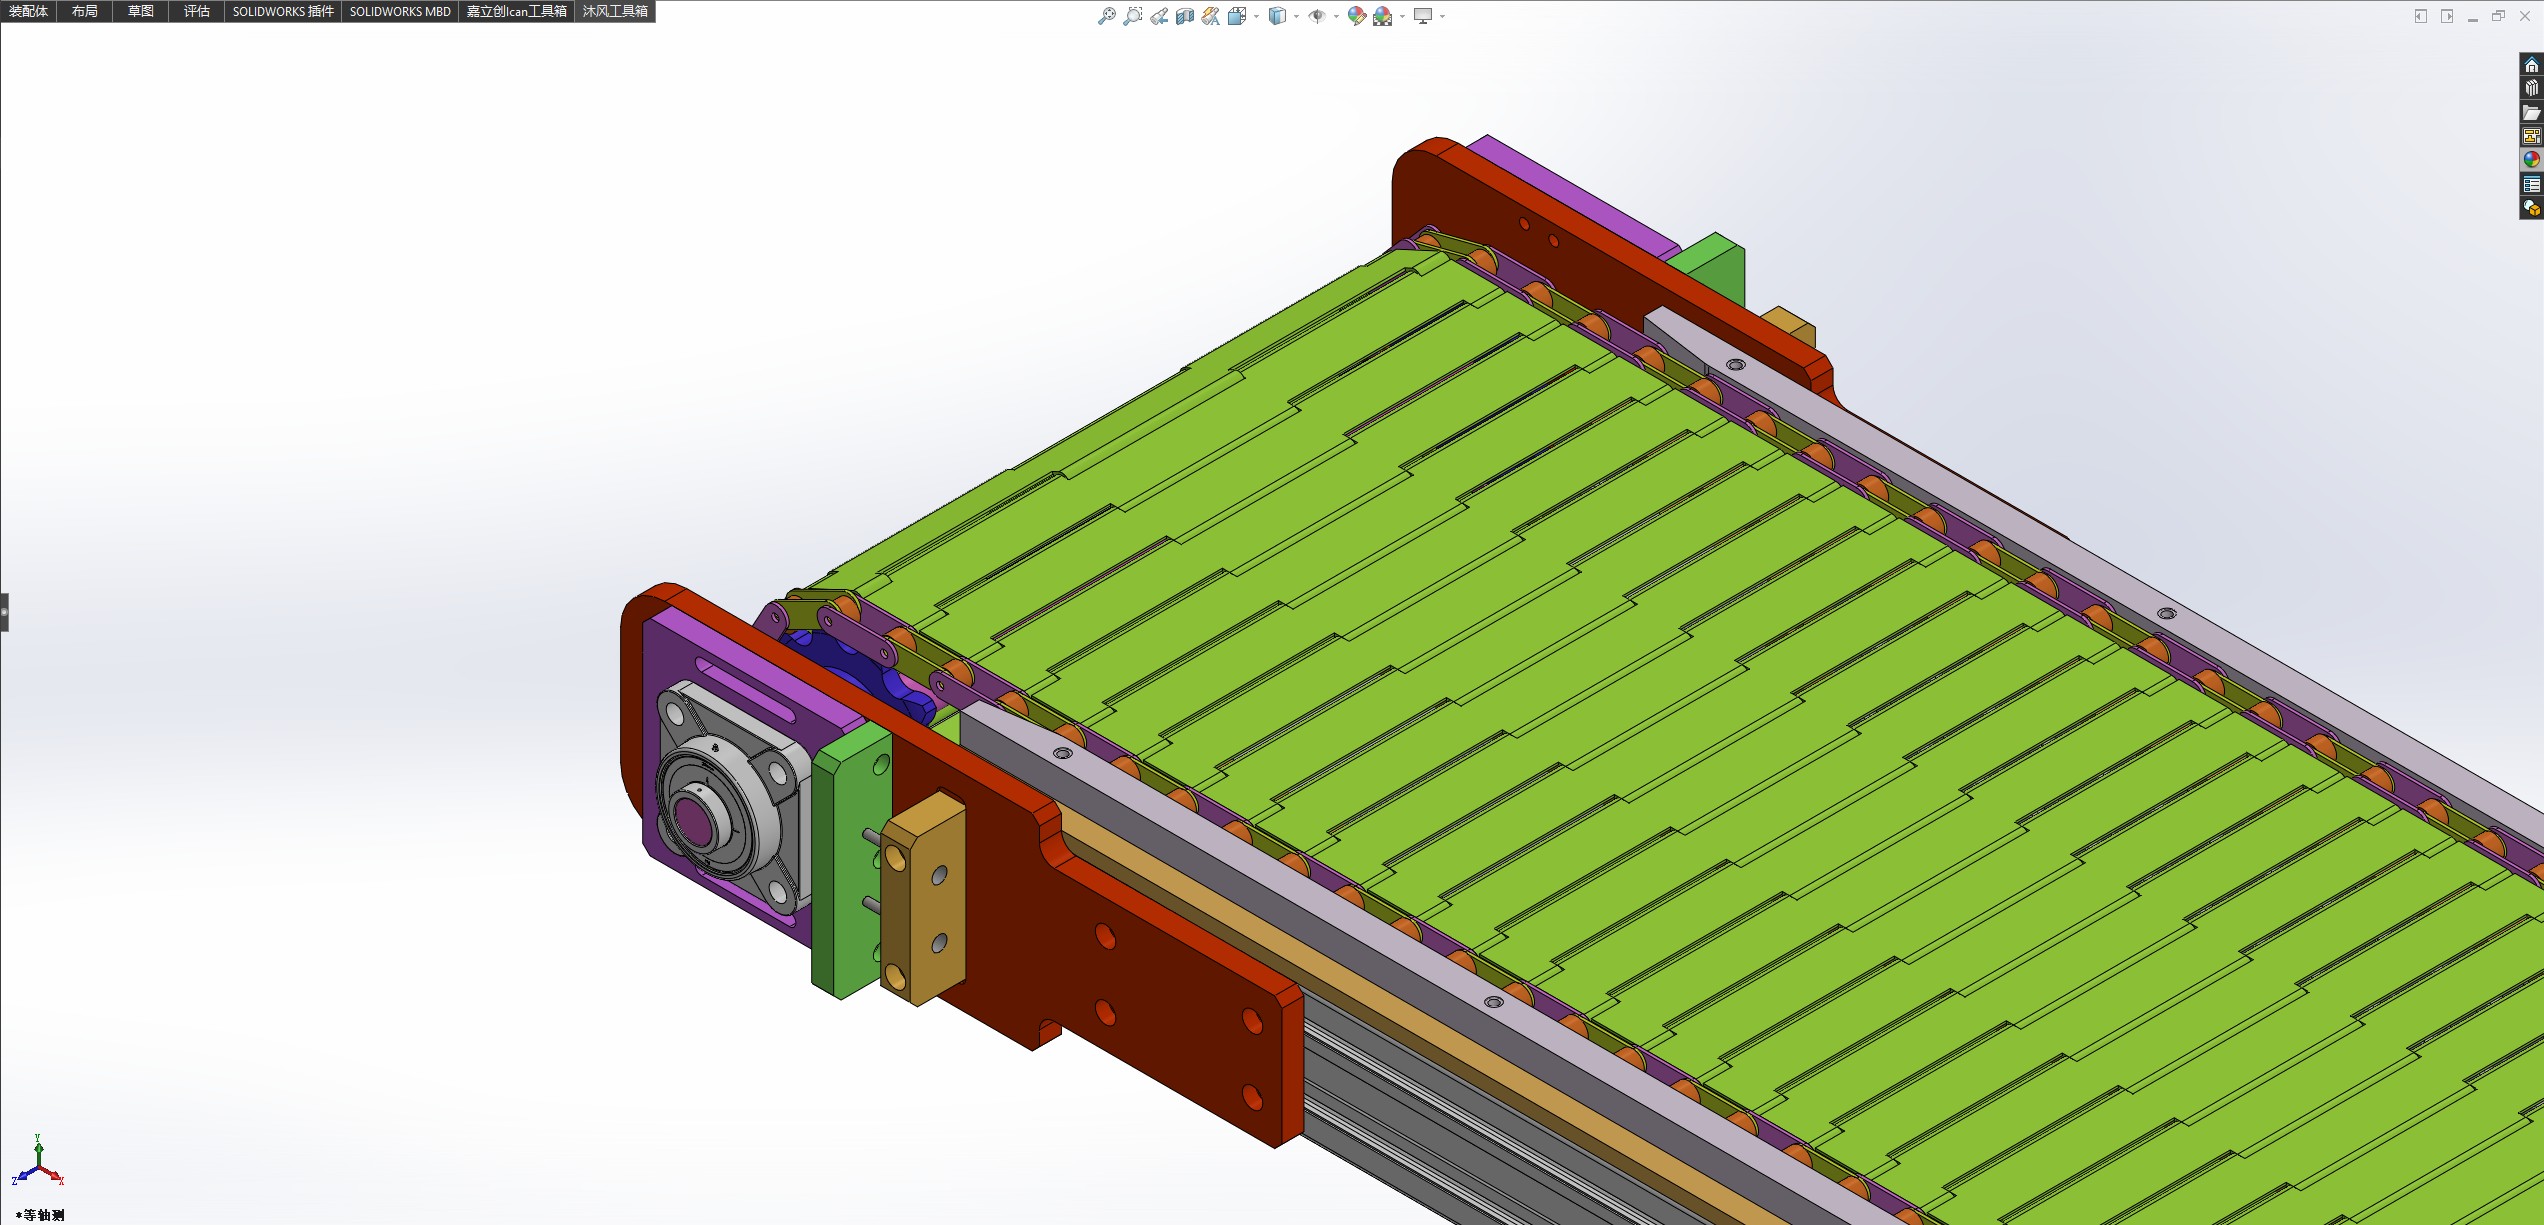Toggle the Section View tool
This screenshot has width=2544, height=1225.
1184,16
